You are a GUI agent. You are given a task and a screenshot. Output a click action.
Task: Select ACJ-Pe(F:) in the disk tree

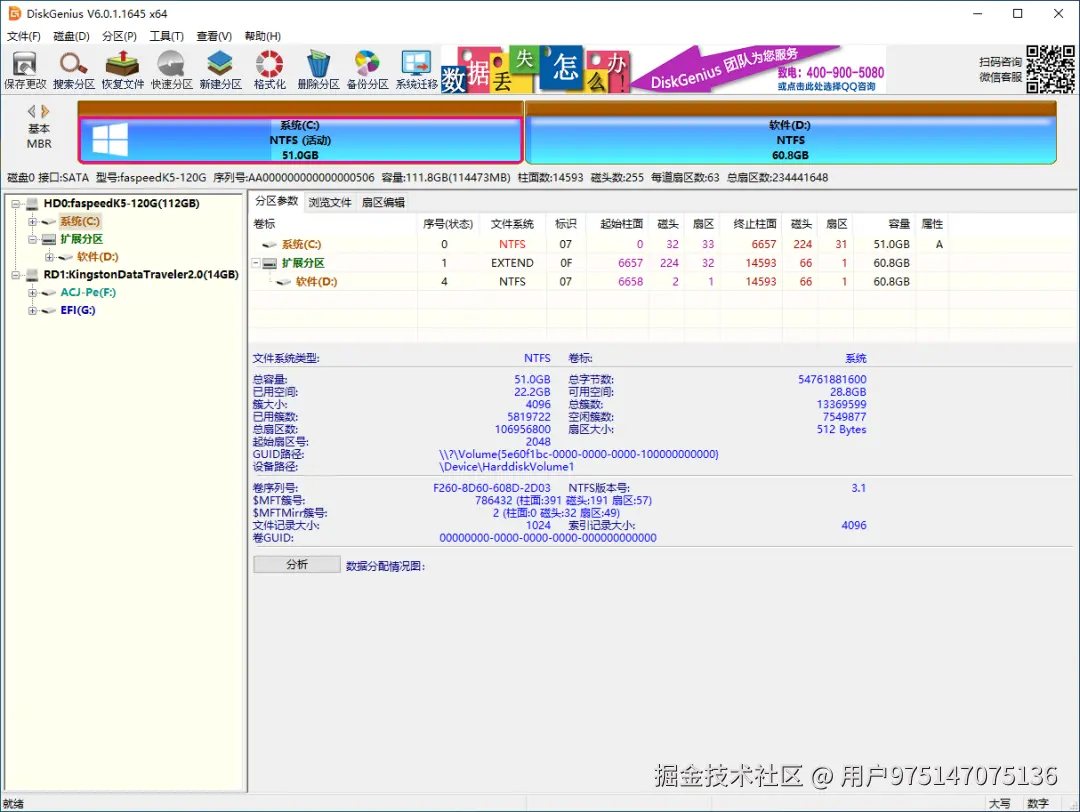(x=88, y=293)
